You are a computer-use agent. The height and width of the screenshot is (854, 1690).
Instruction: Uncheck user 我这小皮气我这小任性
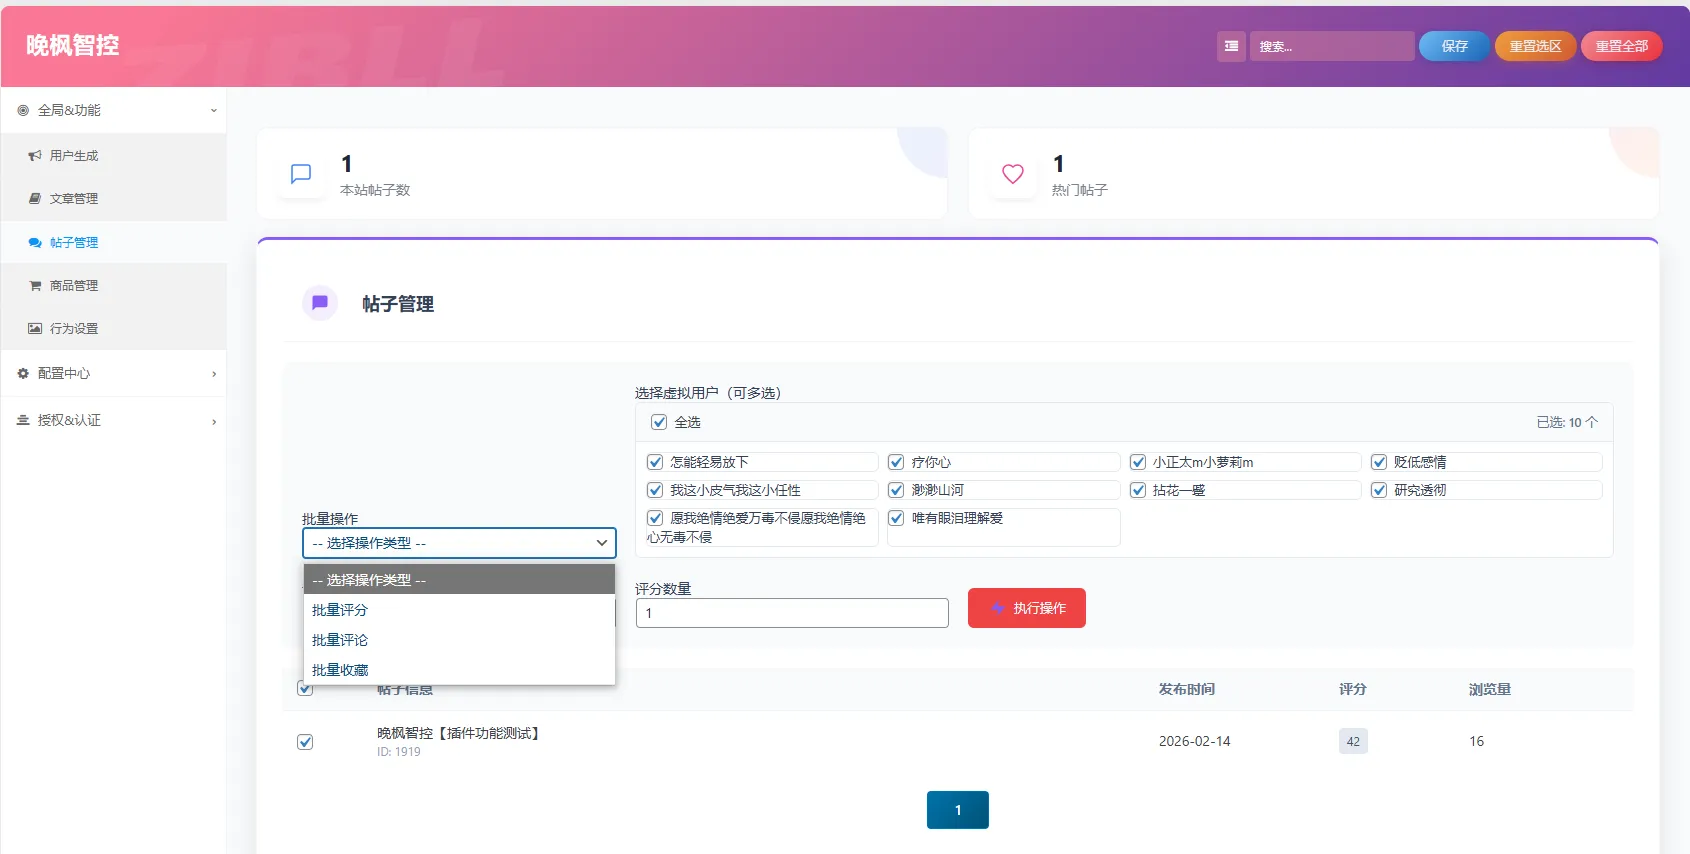click(x=655, y=490)
